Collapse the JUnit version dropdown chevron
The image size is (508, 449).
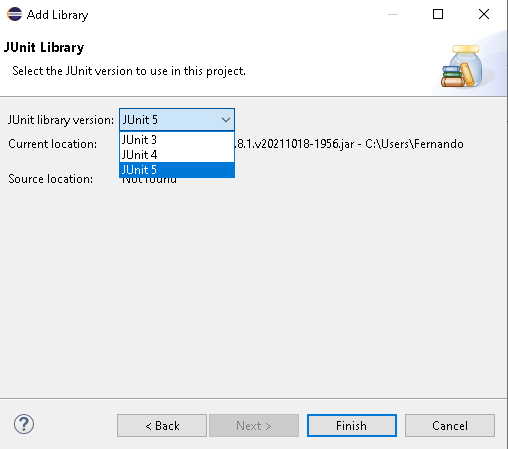226,120
